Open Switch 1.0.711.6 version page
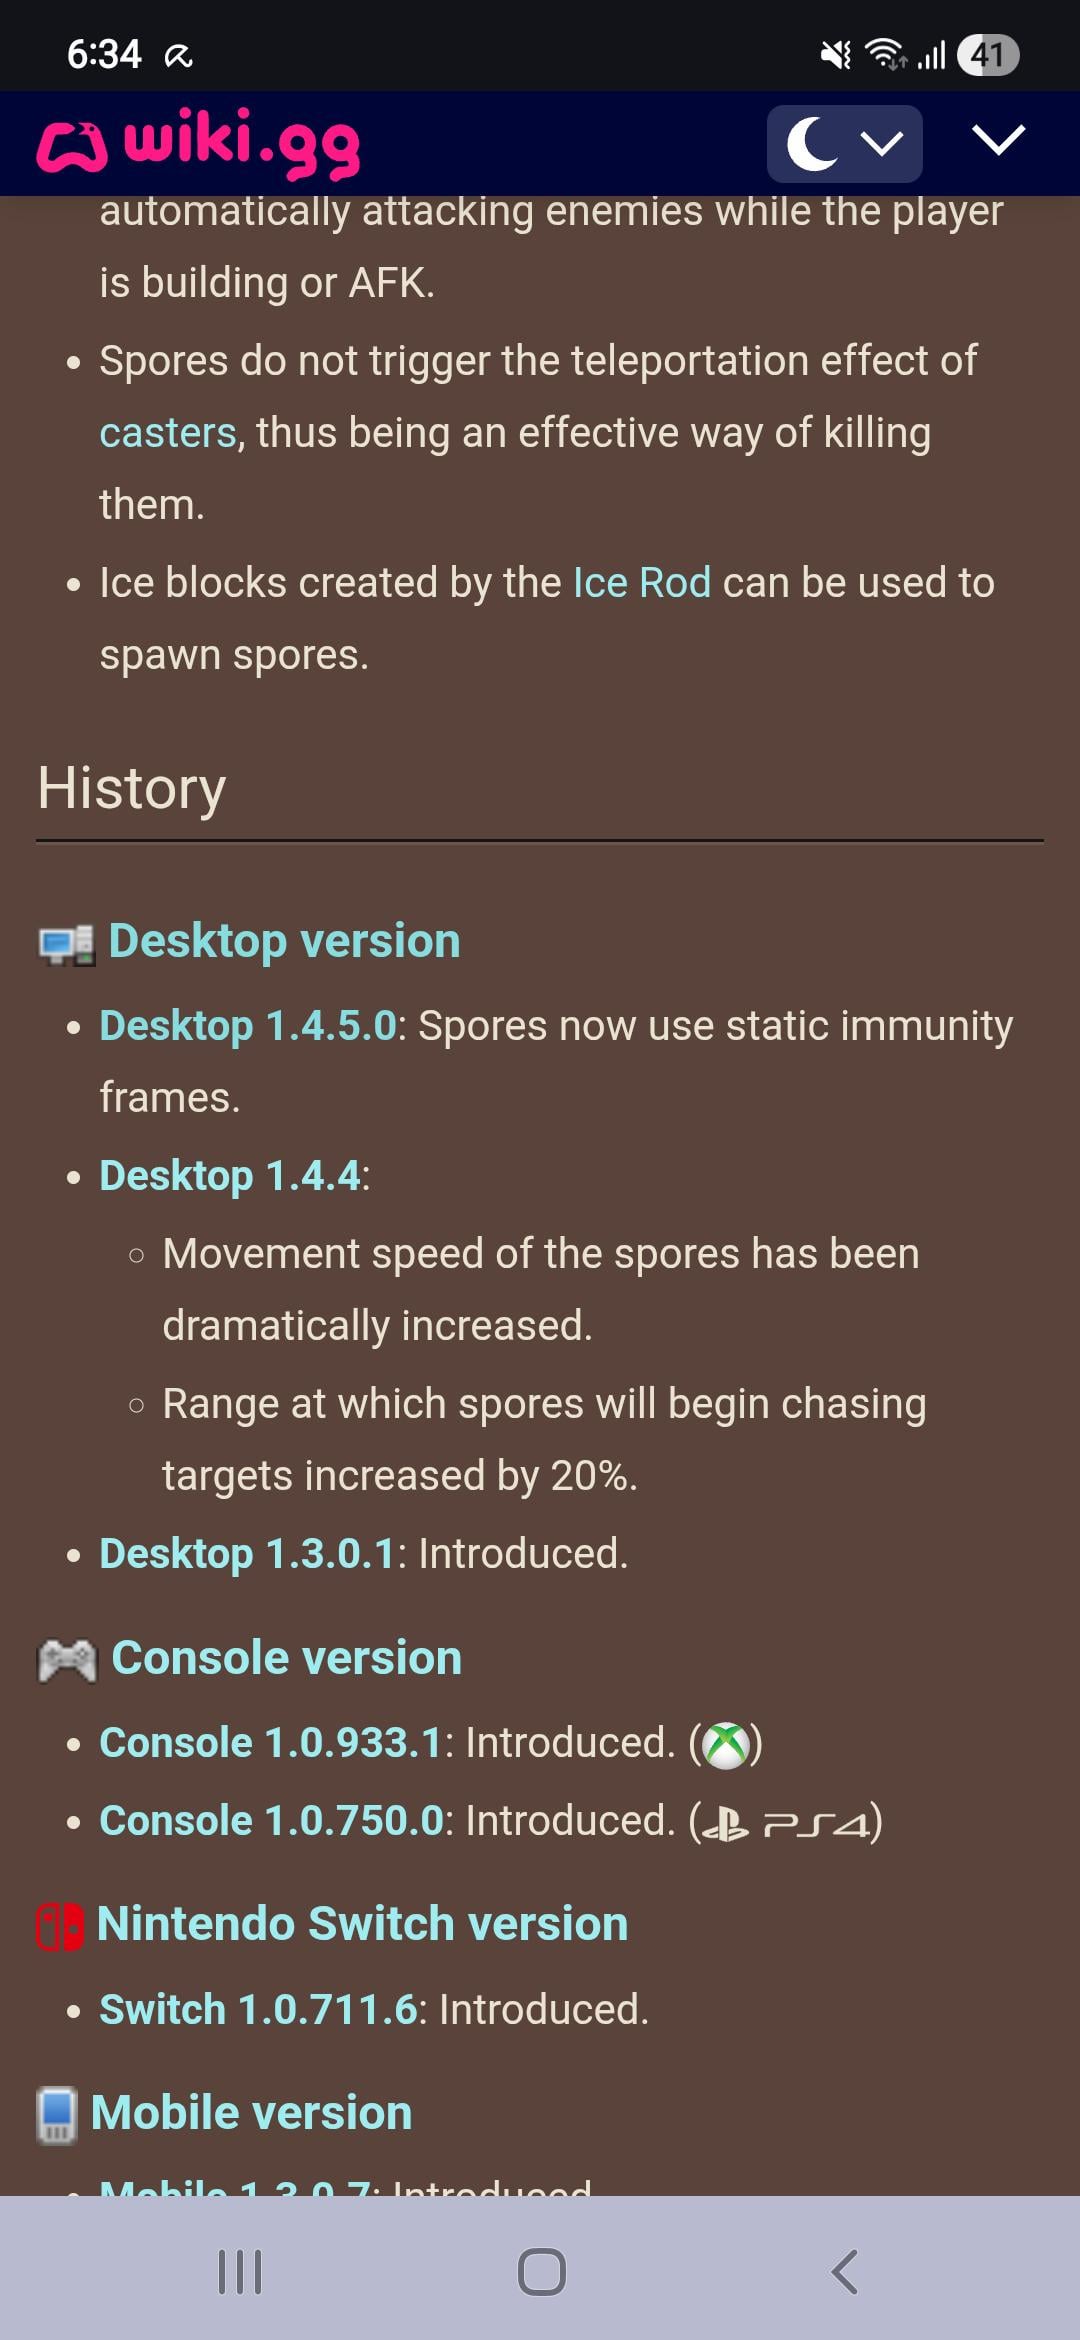 pyautogui.click(x=258, y=2010)
